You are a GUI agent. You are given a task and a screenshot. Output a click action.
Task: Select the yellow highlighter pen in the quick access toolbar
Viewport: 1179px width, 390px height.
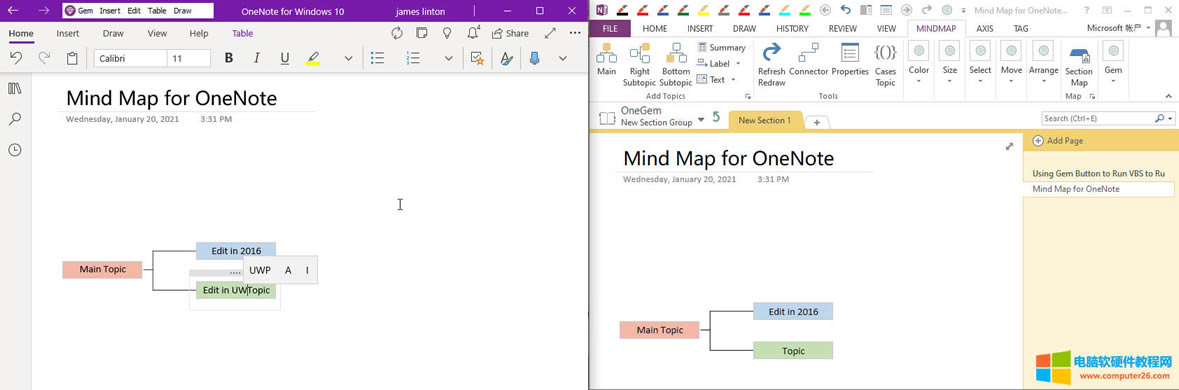[x=702, y=11]
